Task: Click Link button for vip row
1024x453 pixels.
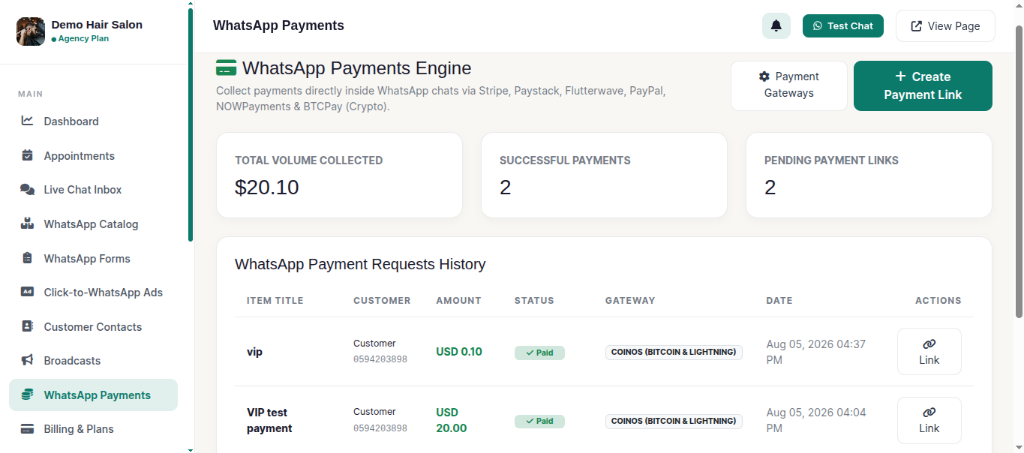Action: (929, 351)
